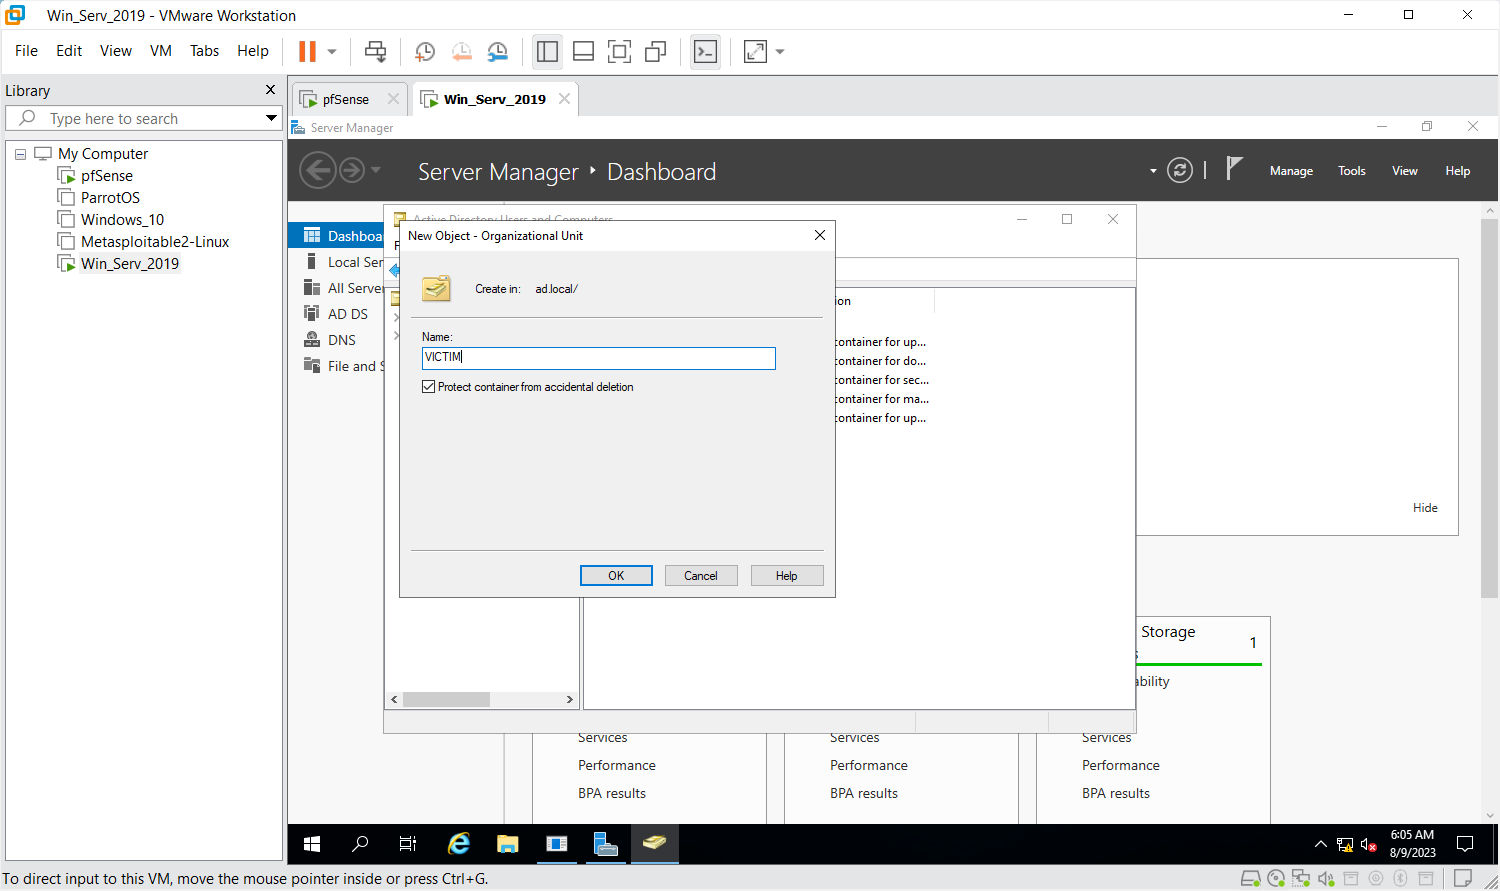Click the VMware CD/DVD status icon
The height and width of the screenshot is (891, 1500).
(x=1275, y=879)
